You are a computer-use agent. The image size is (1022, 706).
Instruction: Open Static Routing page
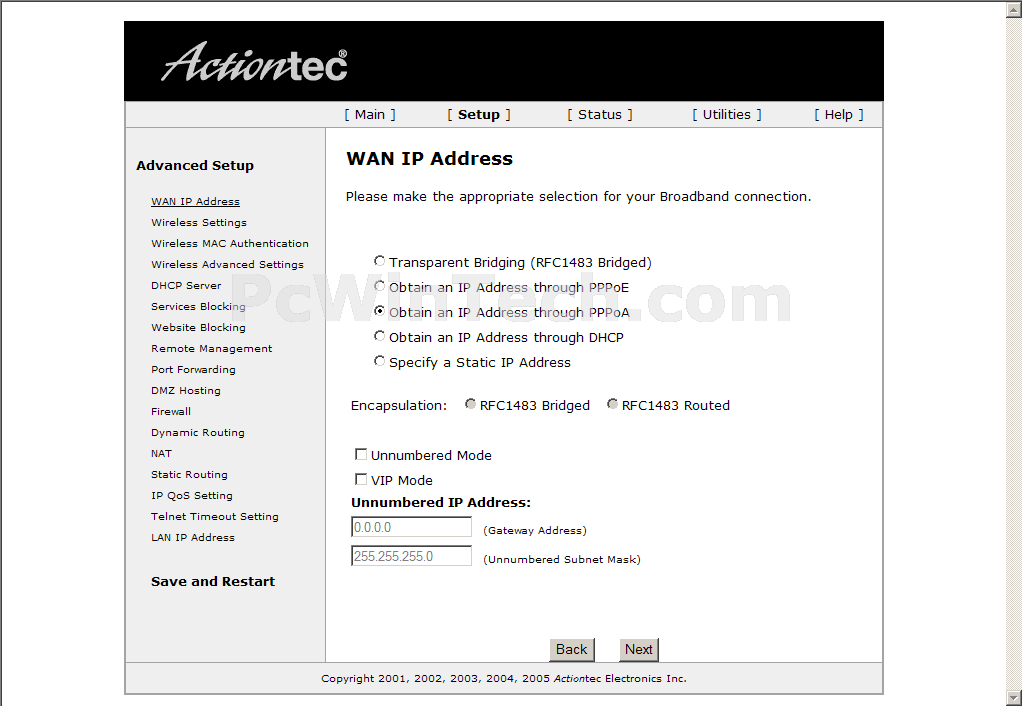[189, 474]
